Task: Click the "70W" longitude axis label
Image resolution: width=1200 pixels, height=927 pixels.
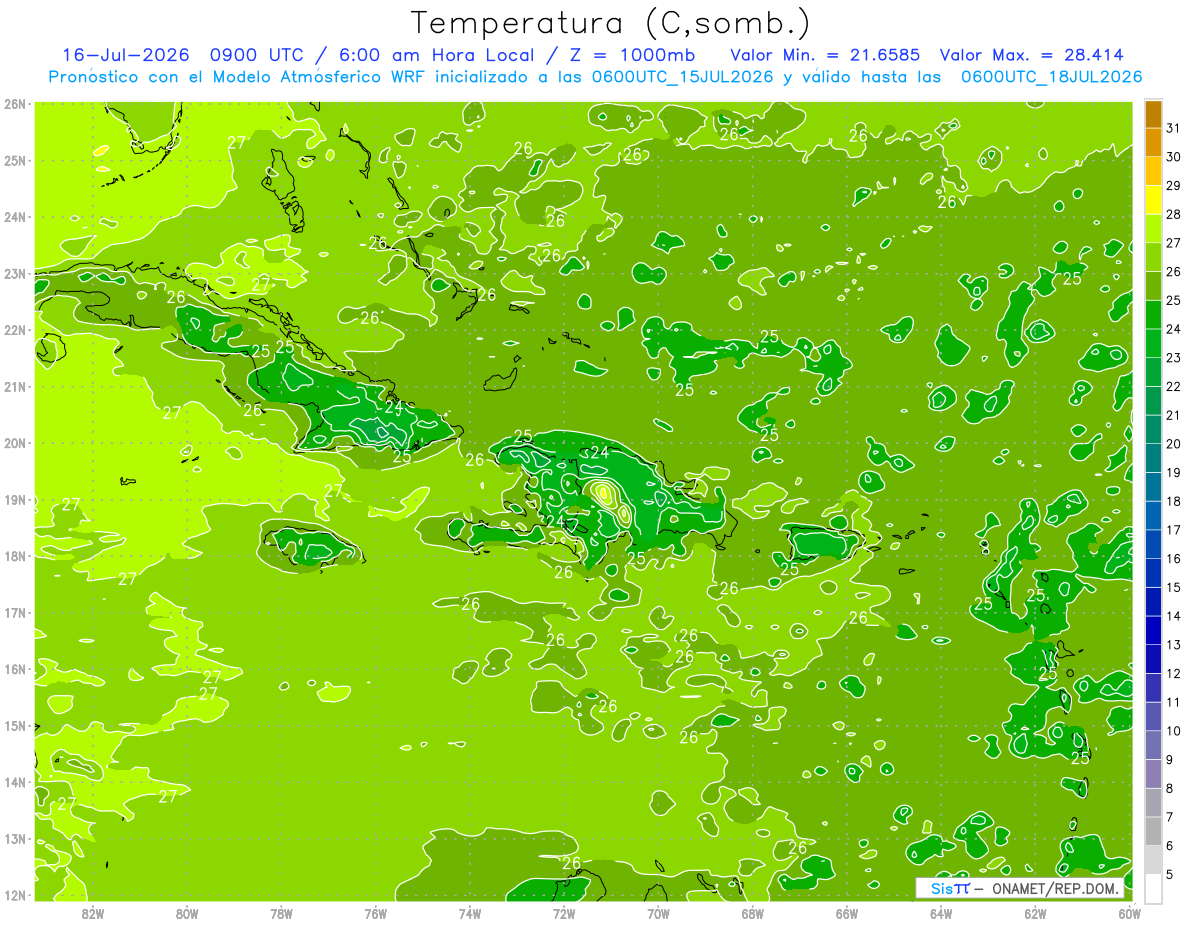Action: [x=658, y=913]
